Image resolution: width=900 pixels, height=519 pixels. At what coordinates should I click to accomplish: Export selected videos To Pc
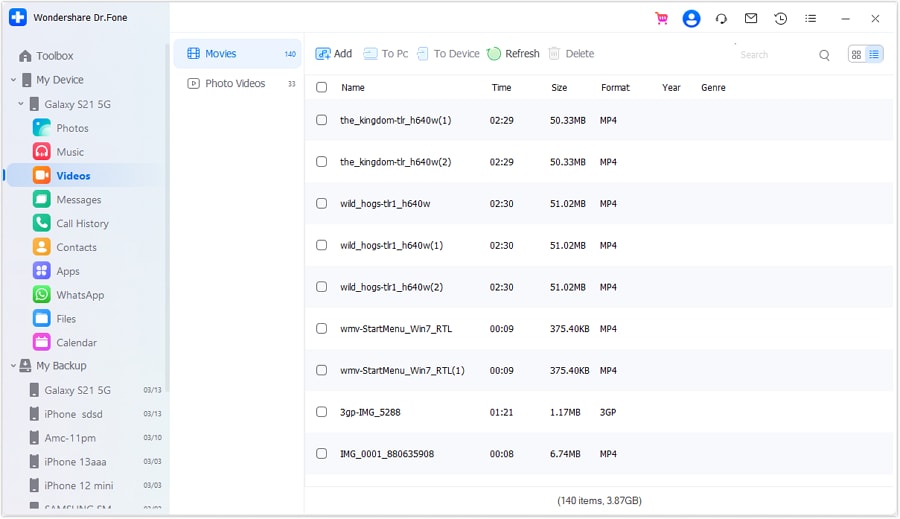[386, 54]
